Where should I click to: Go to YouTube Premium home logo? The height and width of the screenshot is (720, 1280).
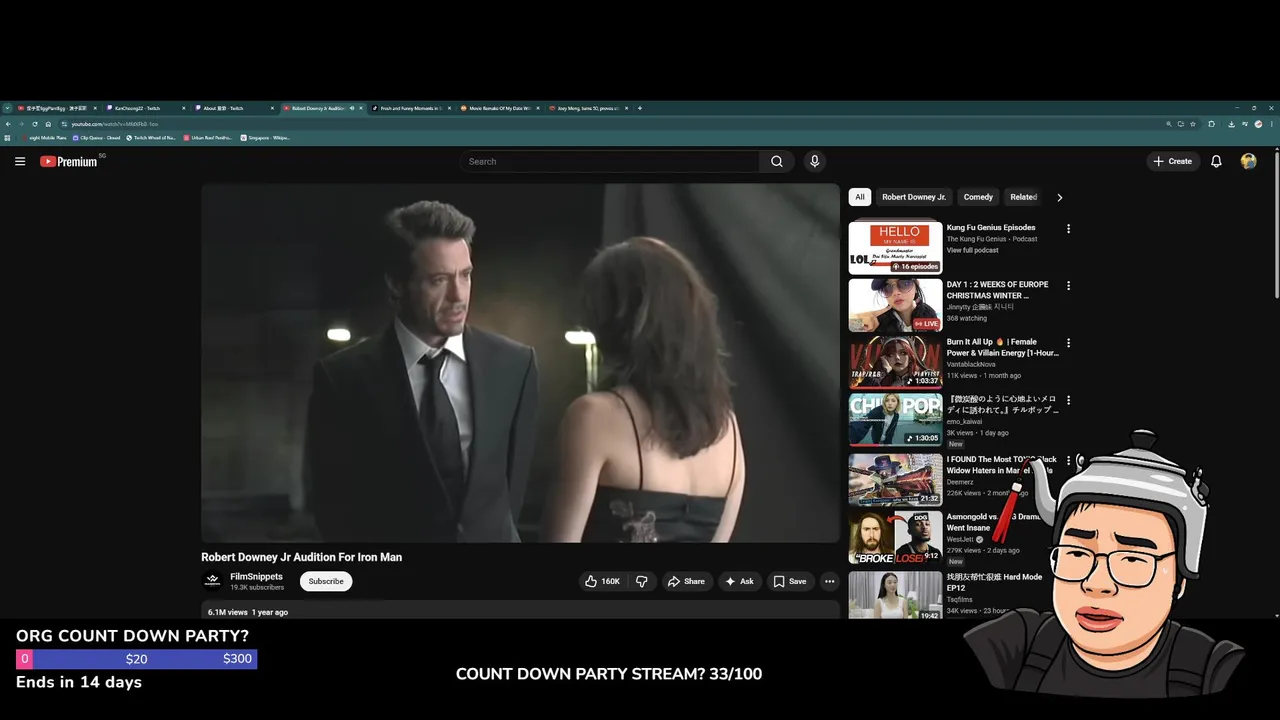point(69,161)
